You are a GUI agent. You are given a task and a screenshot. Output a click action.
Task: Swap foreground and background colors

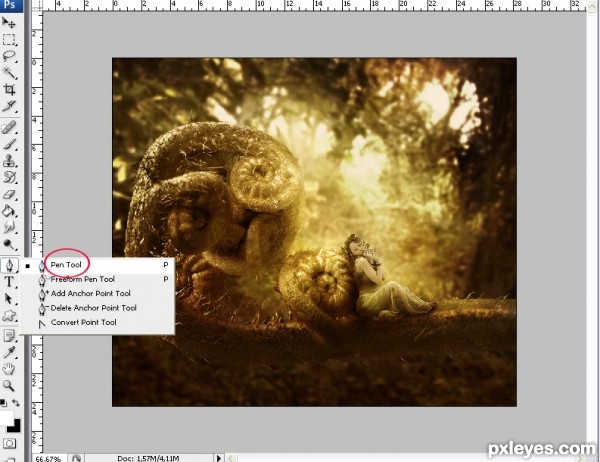16,403
